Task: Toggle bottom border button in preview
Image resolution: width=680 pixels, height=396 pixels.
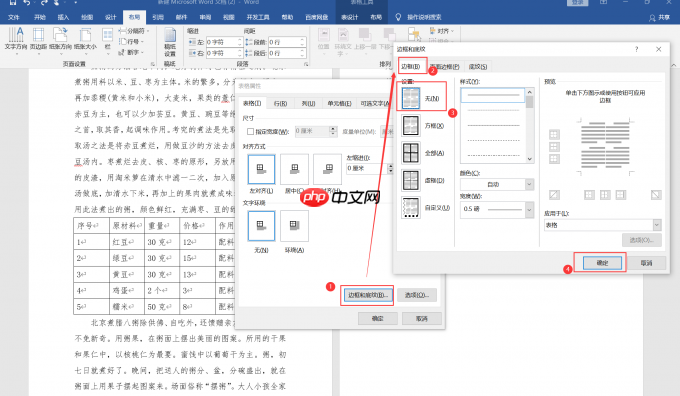Action: [554, 159]
